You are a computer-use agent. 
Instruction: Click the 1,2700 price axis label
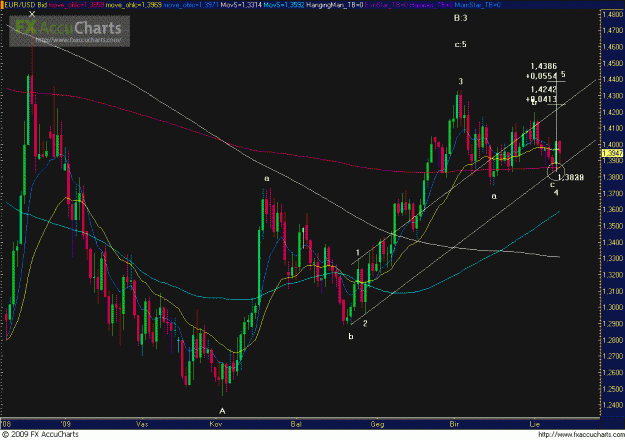coord(613,356)
